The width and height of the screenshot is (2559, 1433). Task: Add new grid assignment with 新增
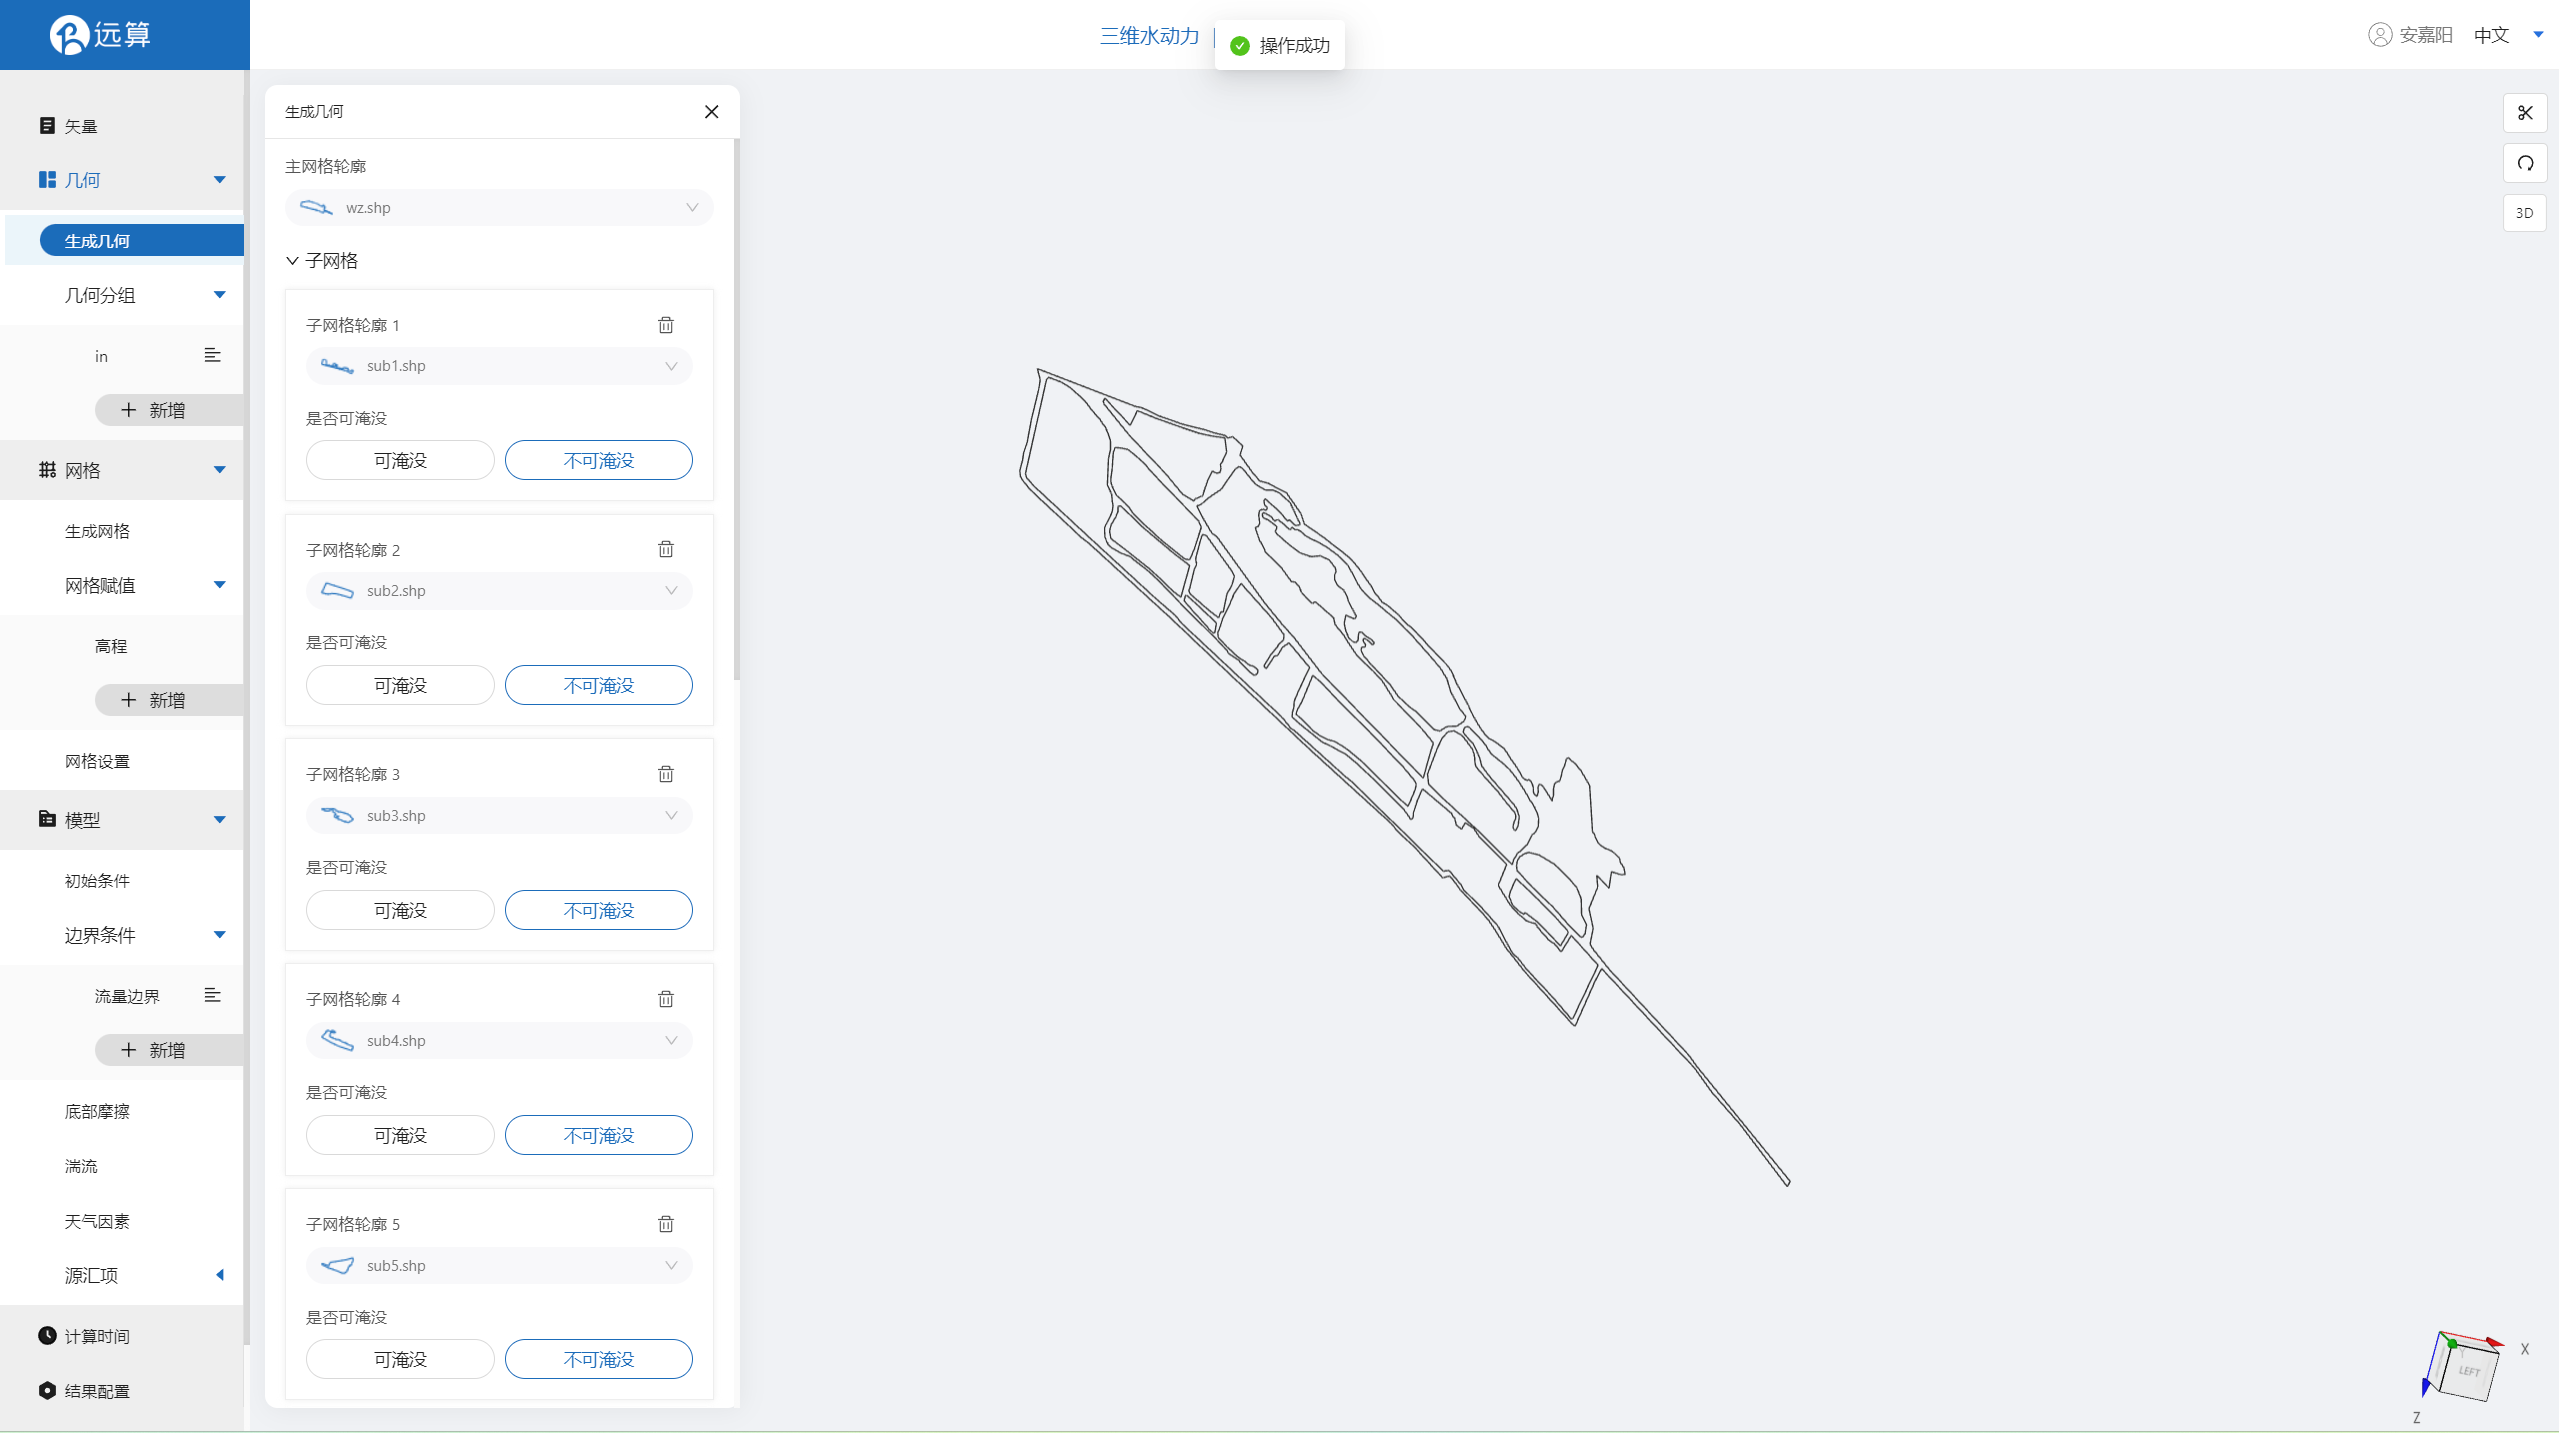(169, 700)
